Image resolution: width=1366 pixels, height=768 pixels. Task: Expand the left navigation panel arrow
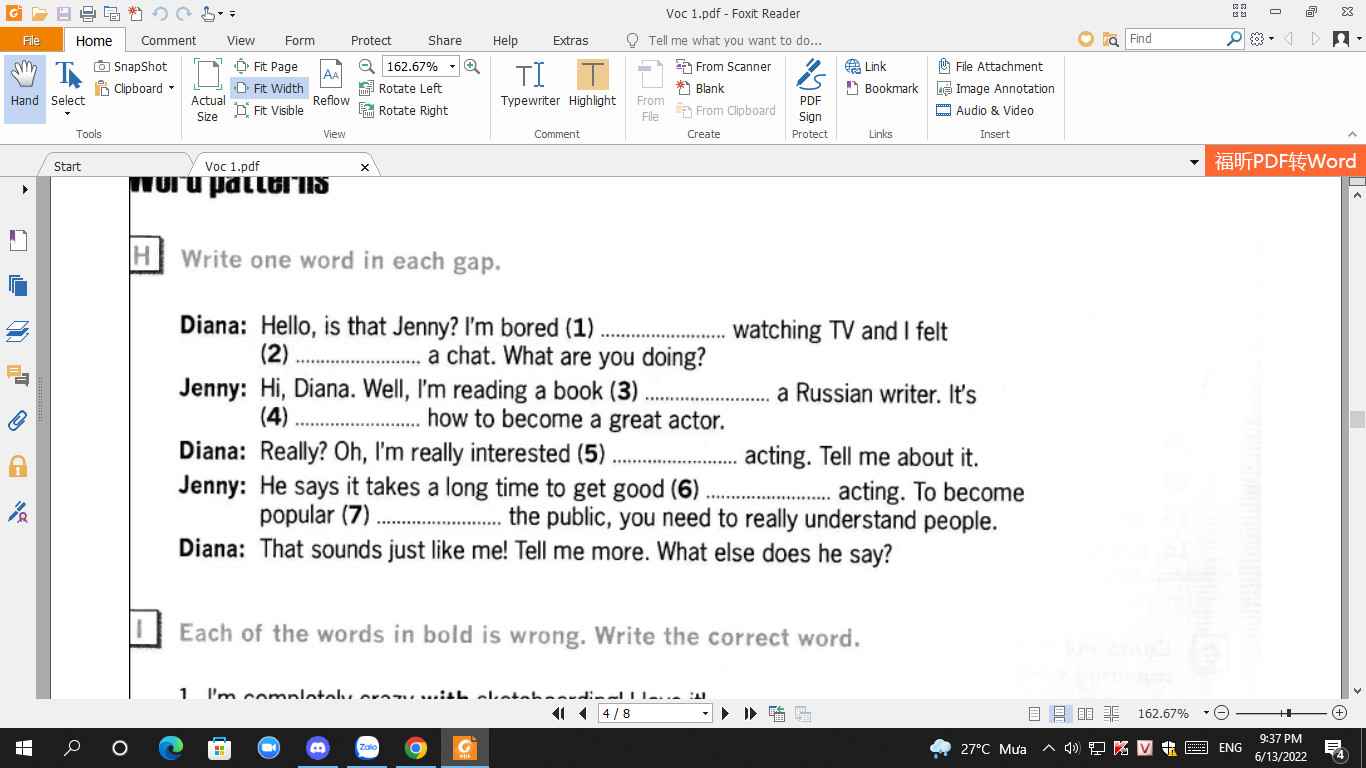click(x=25, y=189)
